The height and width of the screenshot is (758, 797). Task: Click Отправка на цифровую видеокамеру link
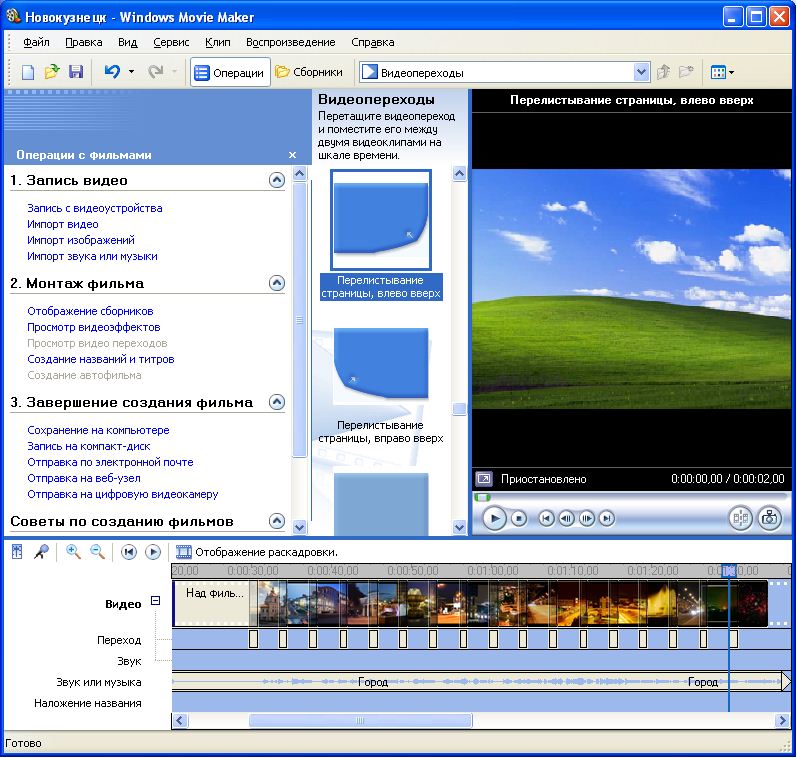click(123, 494)
